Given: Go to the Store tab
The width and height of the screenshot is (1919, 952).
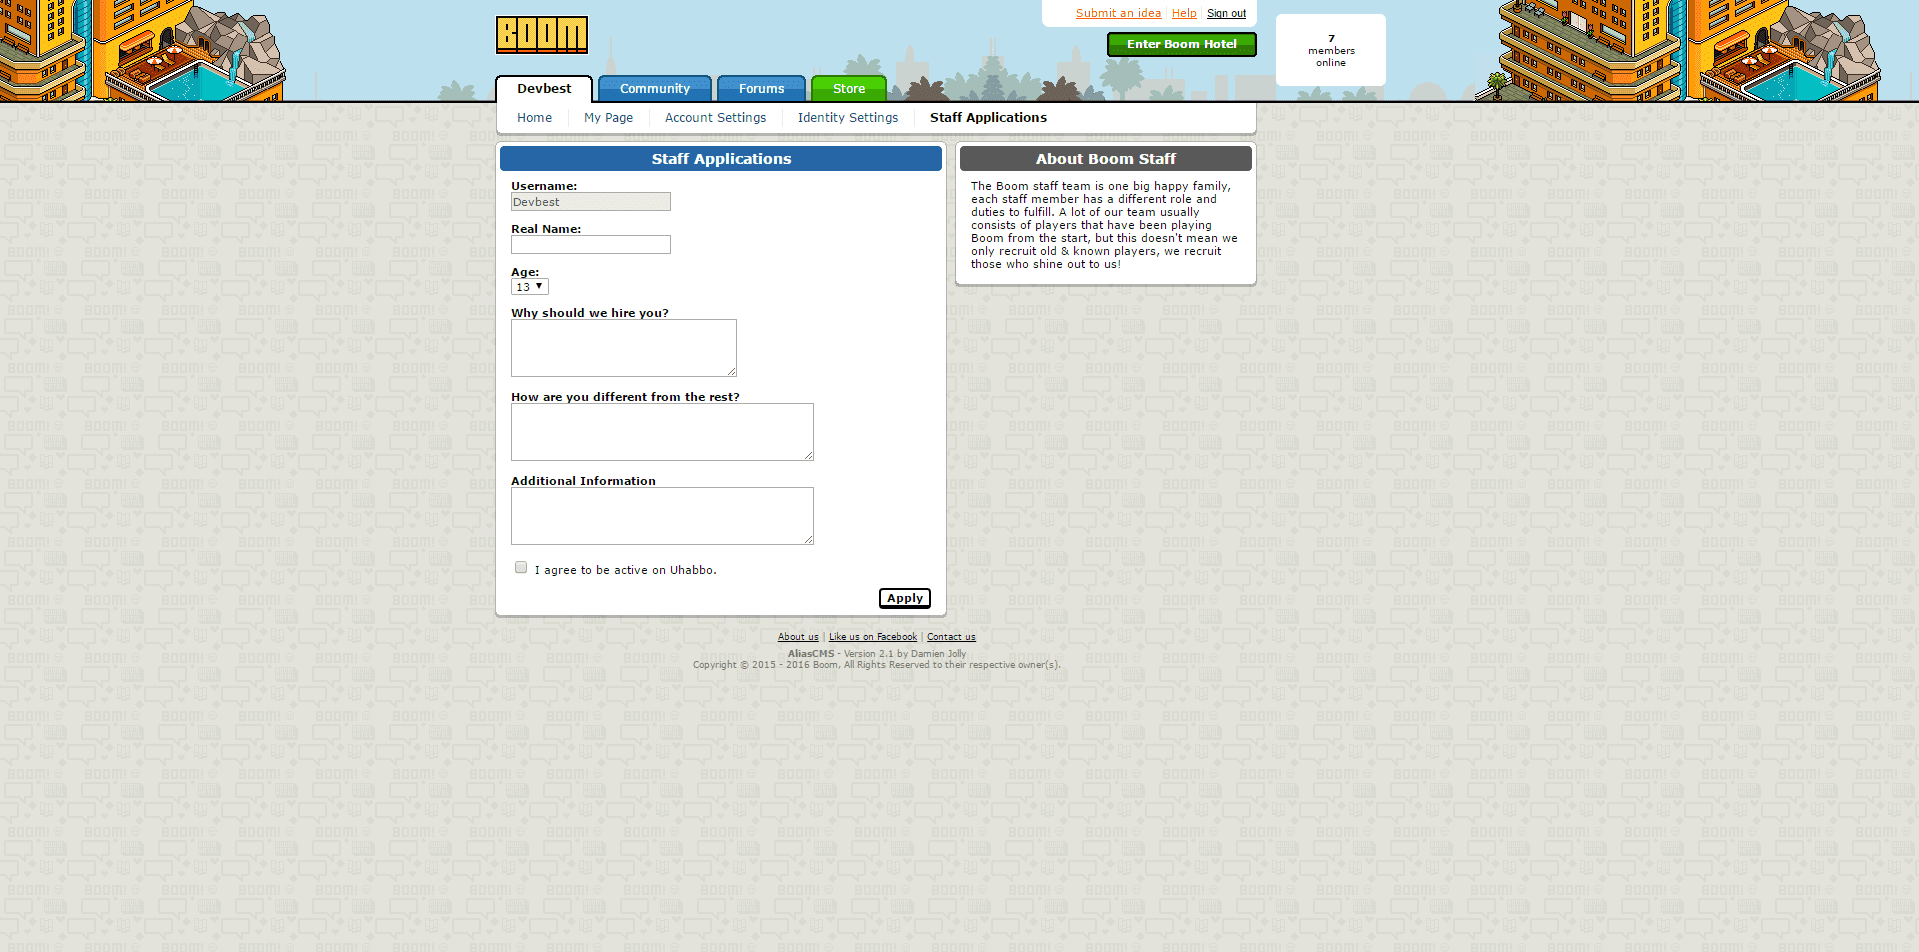Looking at the screenshot, I should coord(849,89).
